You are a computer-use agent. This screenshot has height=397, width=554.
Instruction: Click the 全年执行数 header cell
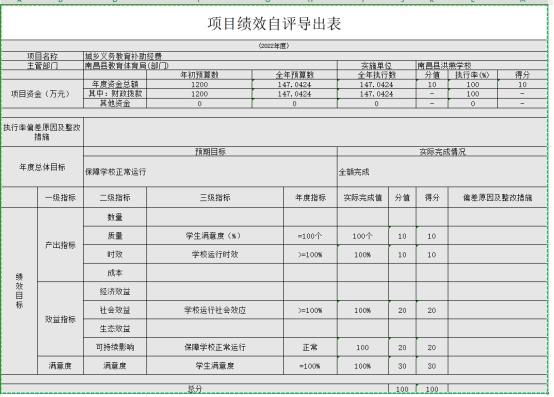pos(377,75)
